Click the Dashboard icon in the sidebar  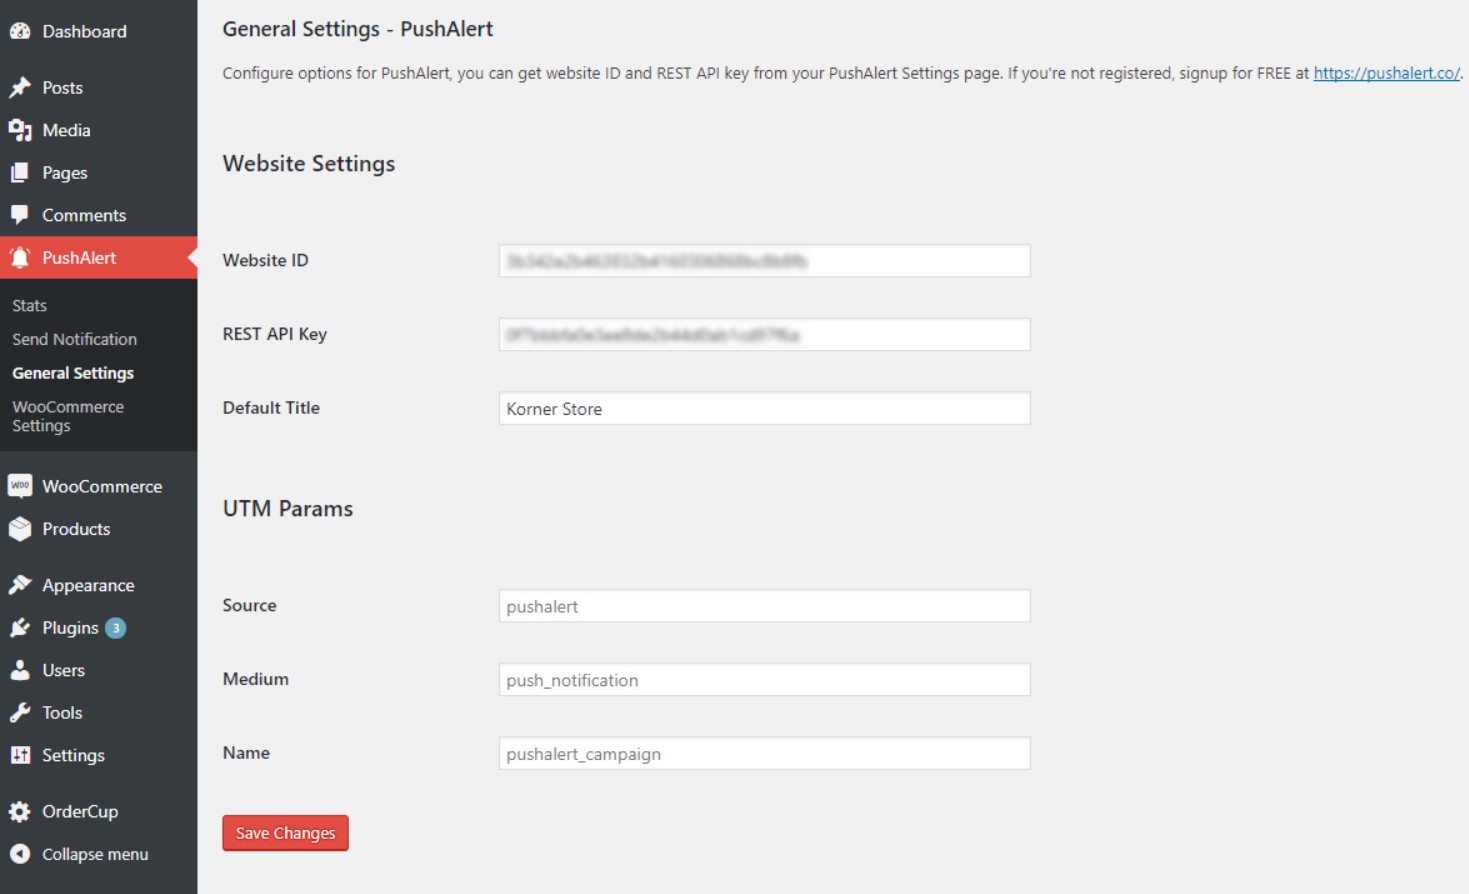pos(20,31)
